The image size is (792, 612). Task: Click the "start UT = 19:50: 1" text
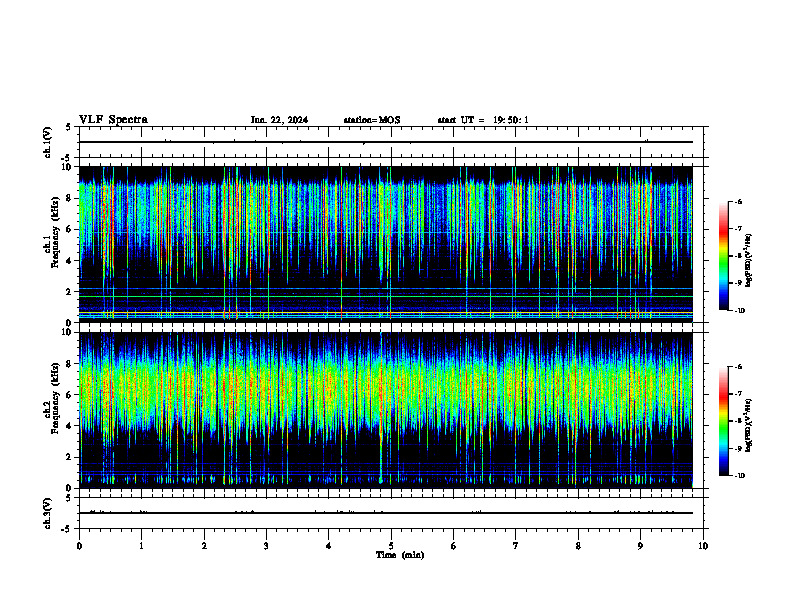click(x=483, y=120)
